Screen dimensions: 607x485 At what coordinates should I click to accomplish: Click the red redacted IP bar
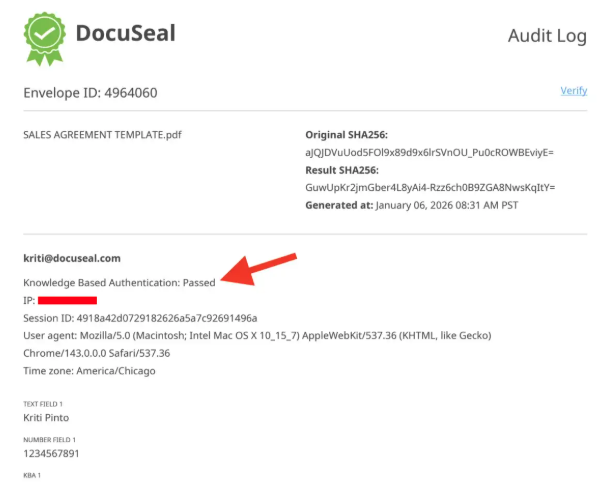(x=67, y=300)
